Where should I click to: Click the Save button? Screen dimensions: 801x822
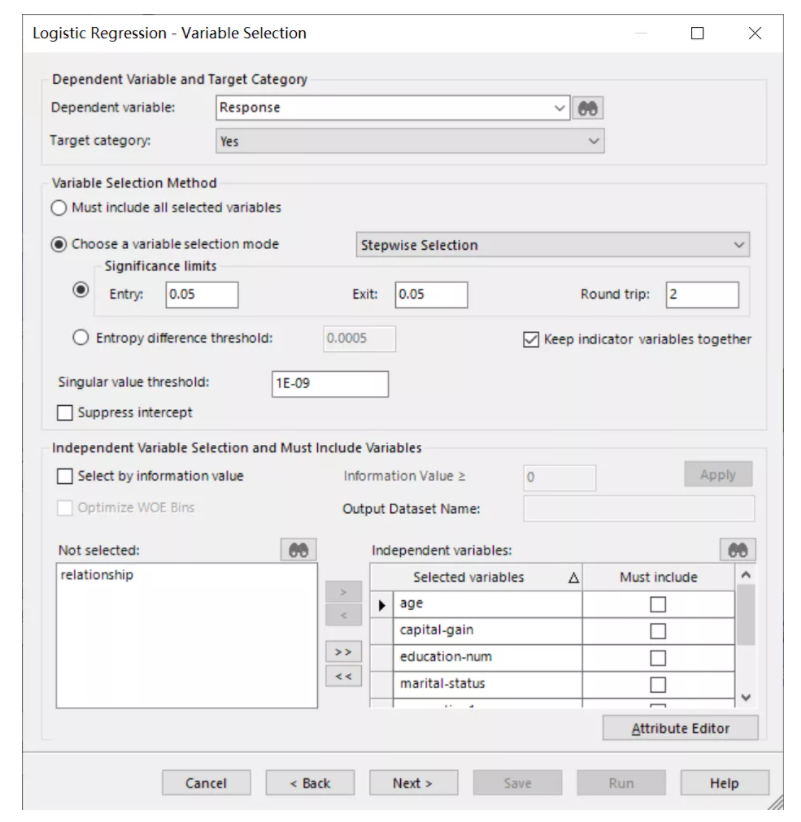[x=517, y=783]
